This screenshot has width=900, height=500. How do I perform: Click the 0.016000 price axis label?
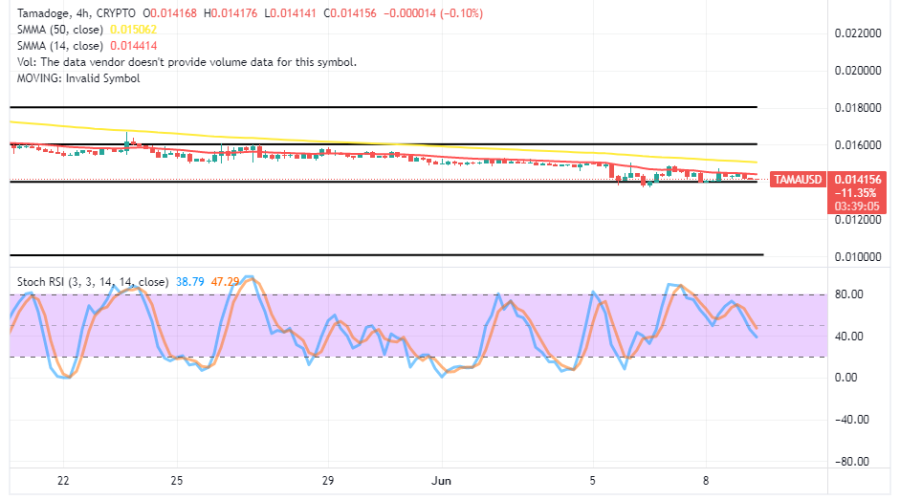tap(858, 145)
